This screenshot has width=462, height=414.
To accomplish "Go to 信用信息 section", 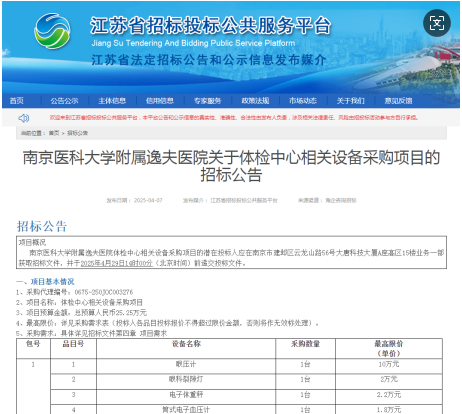I will coord(160,101).
